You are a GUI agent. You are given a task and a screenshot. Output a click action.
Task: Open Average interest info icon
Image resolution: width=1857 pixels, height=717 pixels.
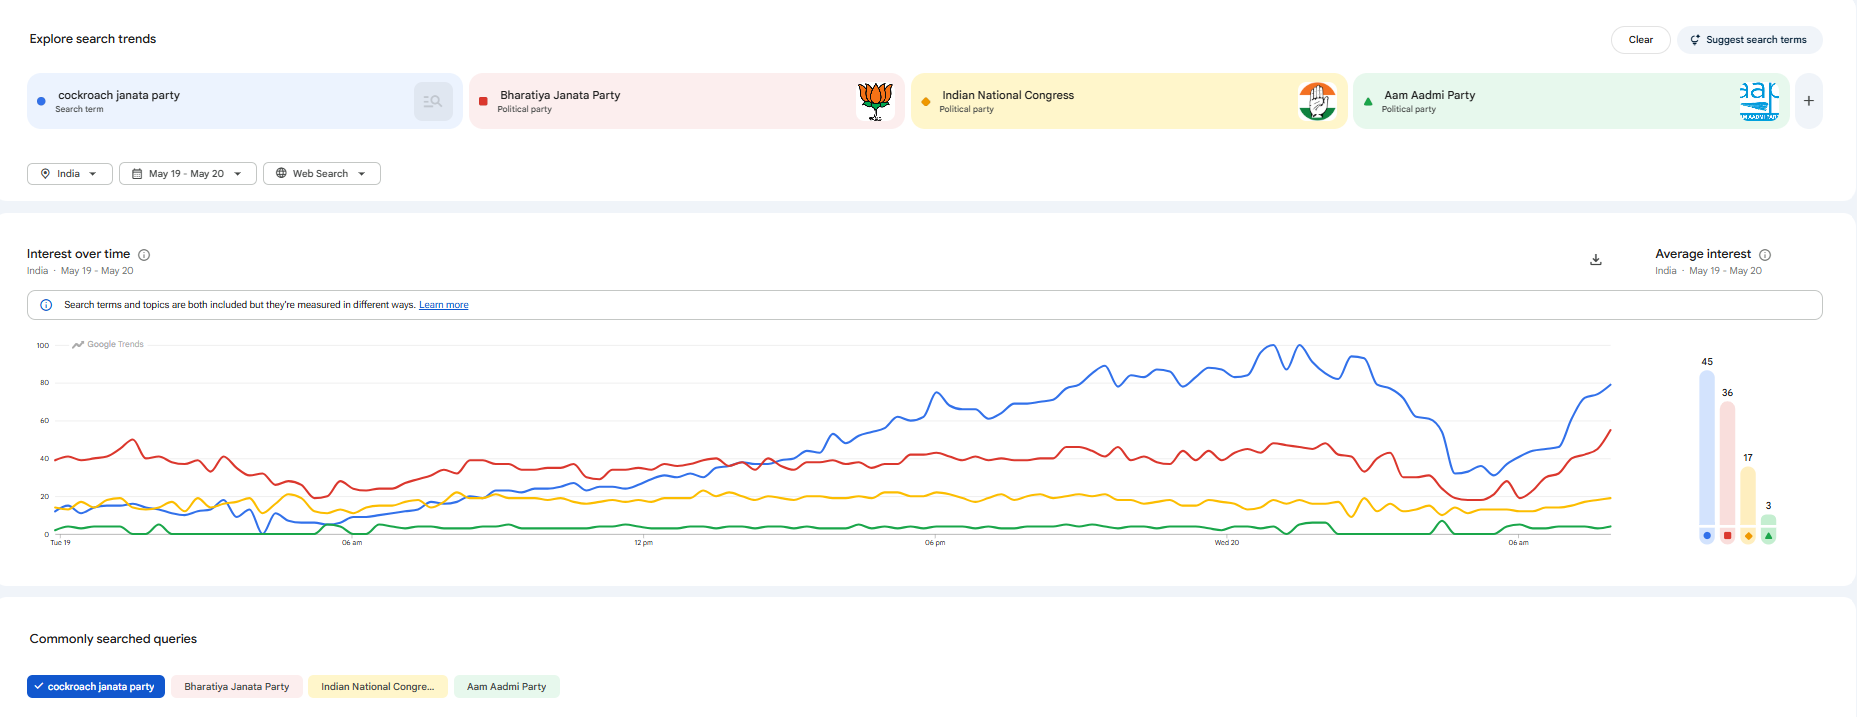coord(1765,255)
